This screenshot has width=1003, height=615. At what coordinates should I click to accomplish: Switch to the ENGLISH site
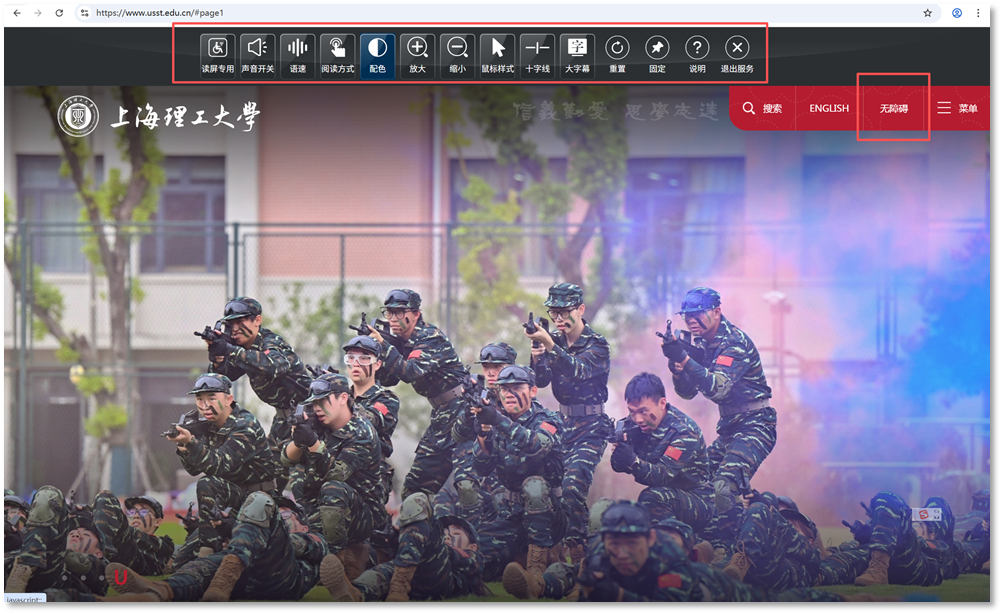(x=828, y=108)
